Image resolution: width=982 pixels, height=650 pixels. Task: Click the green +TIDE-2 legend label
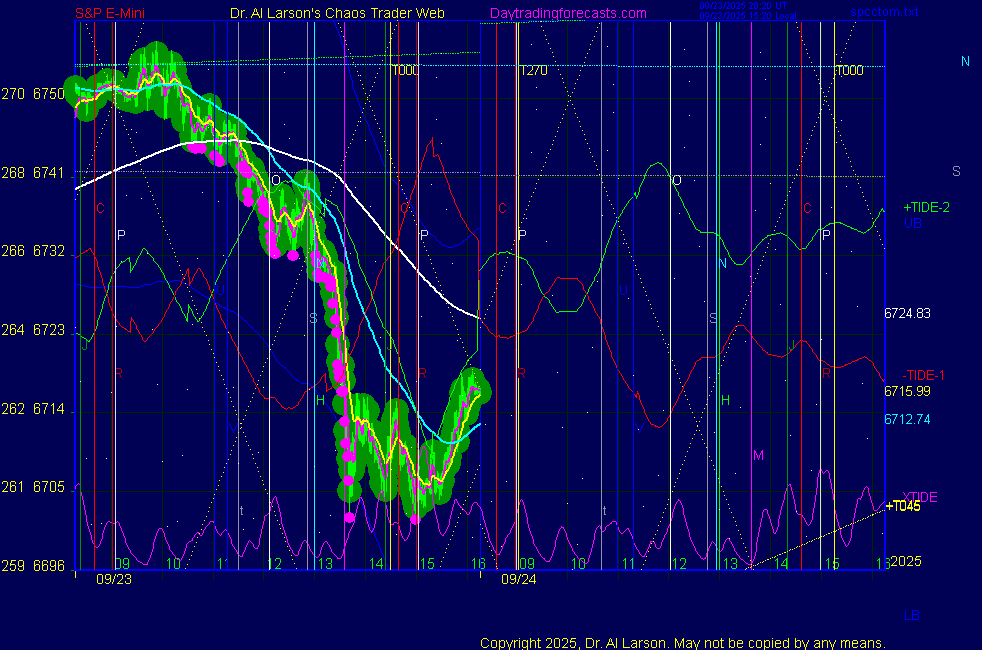pos(926,207)
